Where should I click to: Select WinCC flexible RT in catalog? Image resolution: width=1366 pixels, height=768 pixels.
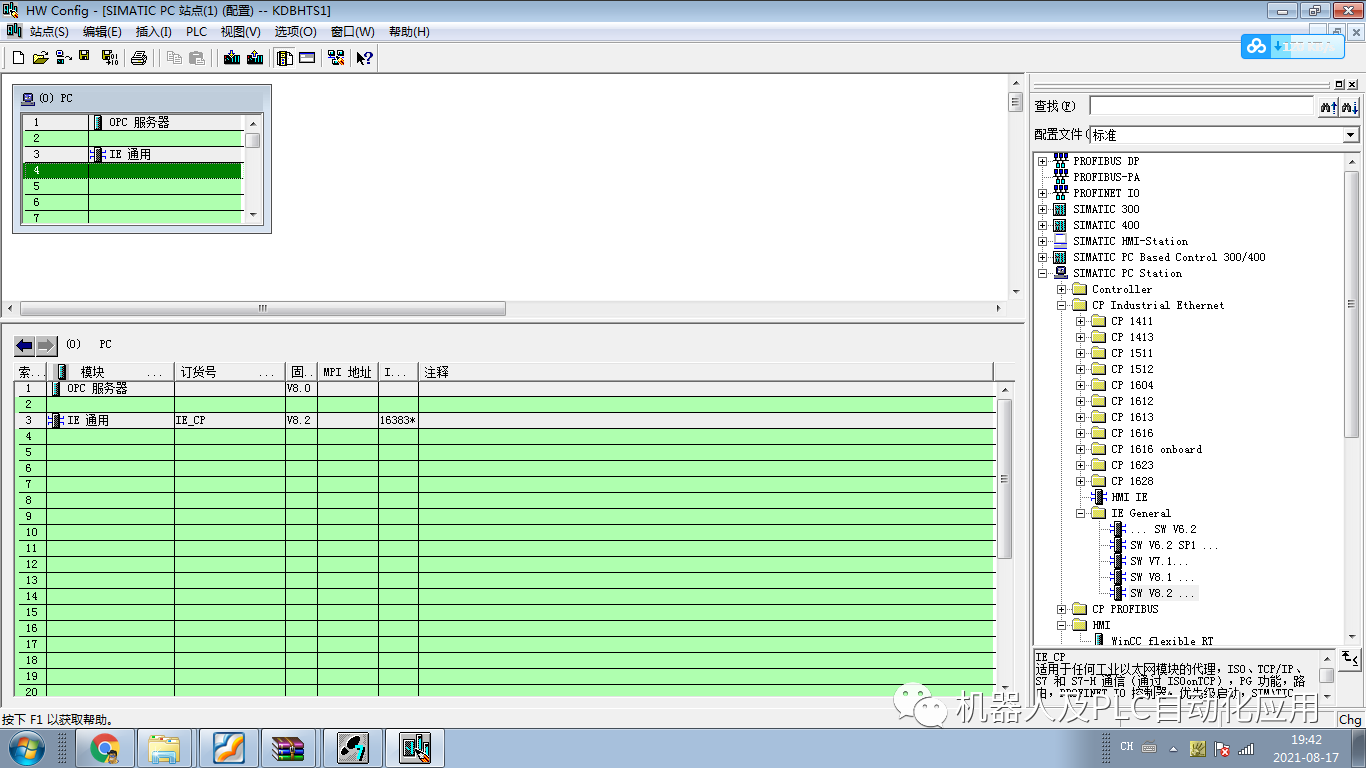coord(1162,641)
